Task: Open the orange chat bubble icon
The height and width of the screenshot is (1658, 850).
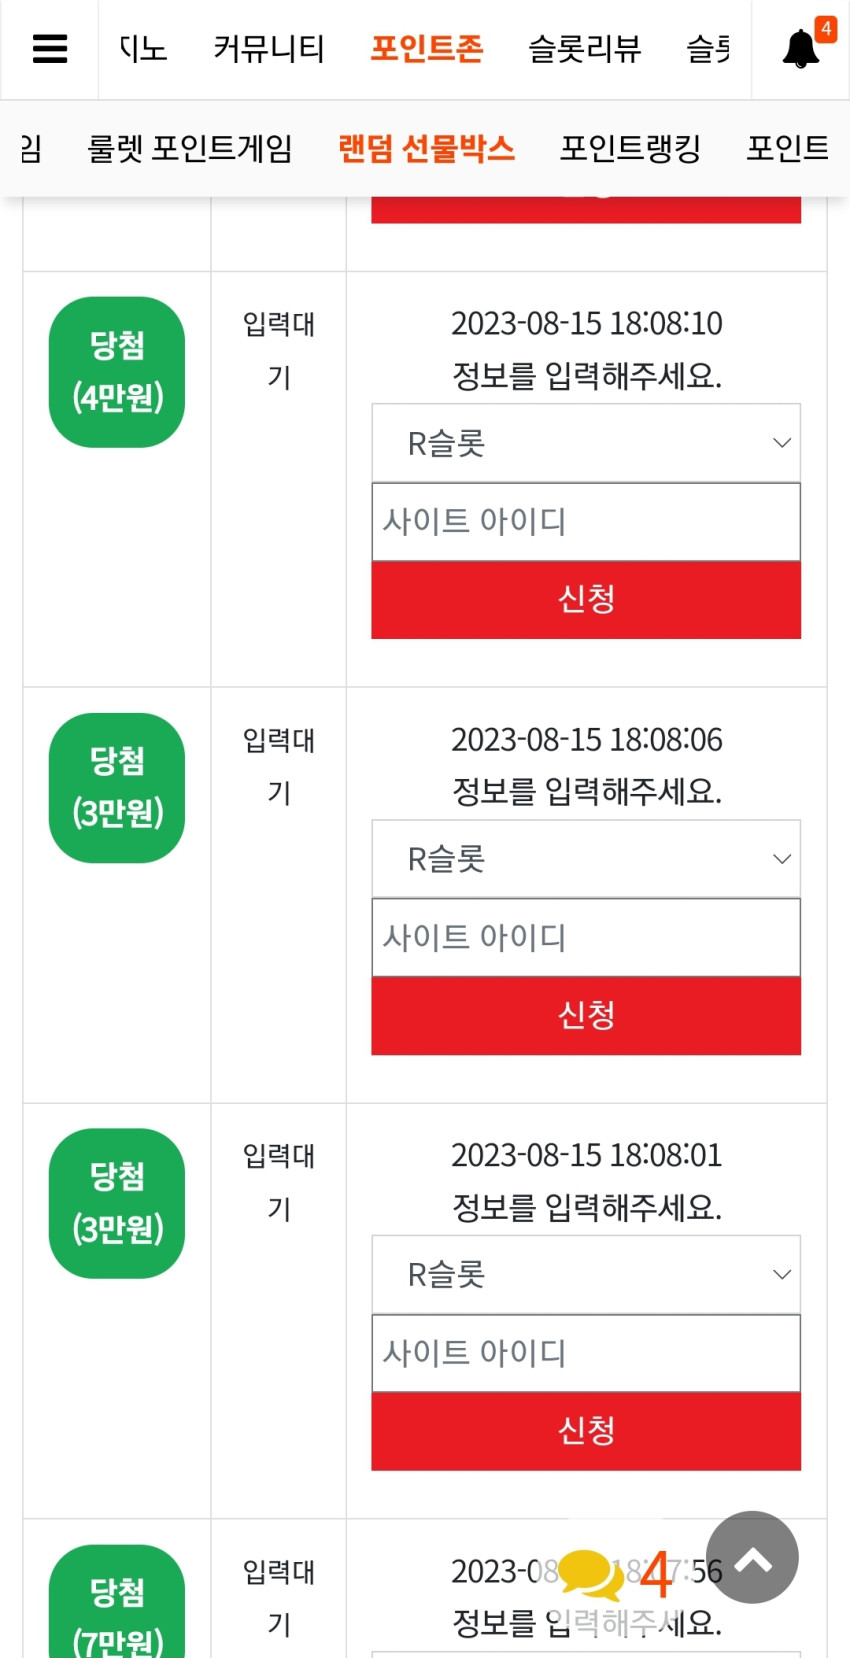Action: [590, 1574]
